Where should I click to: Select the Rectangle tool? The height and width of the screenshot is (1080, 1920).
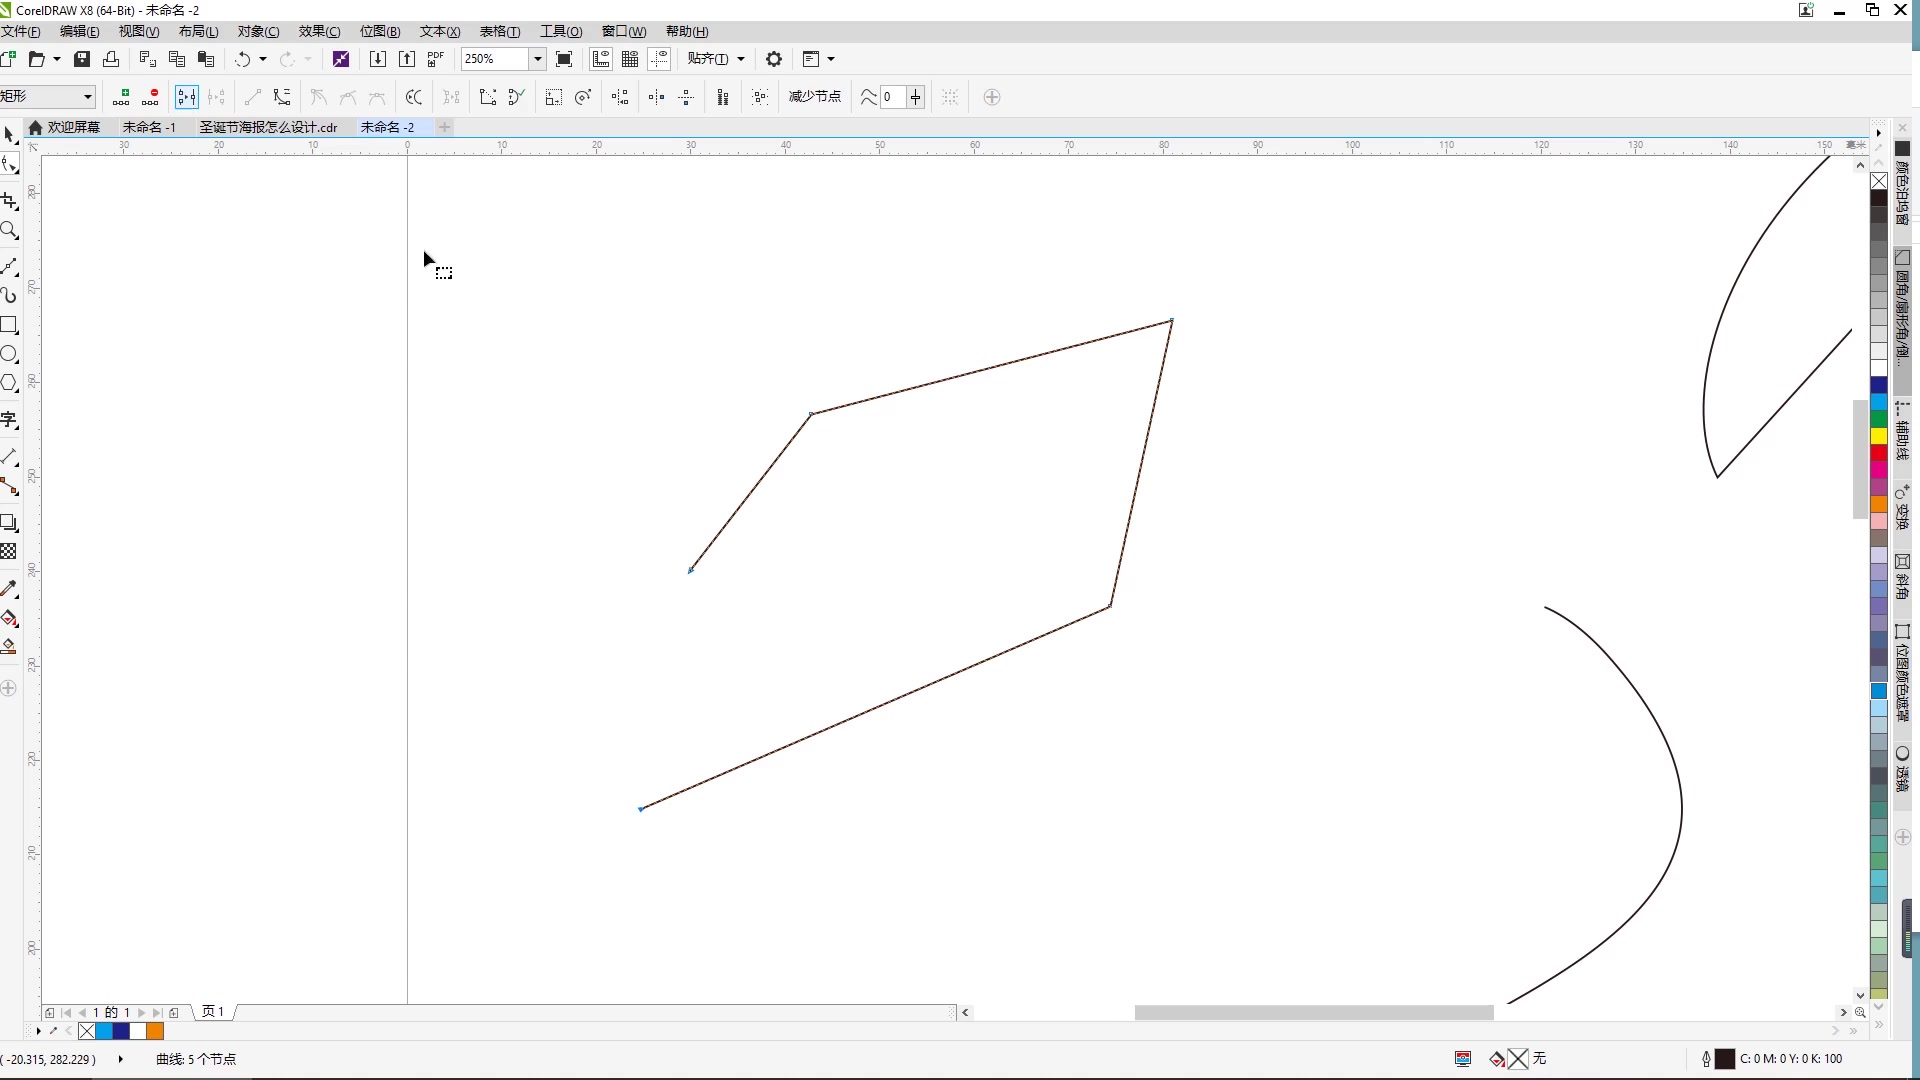click(9, 325)
